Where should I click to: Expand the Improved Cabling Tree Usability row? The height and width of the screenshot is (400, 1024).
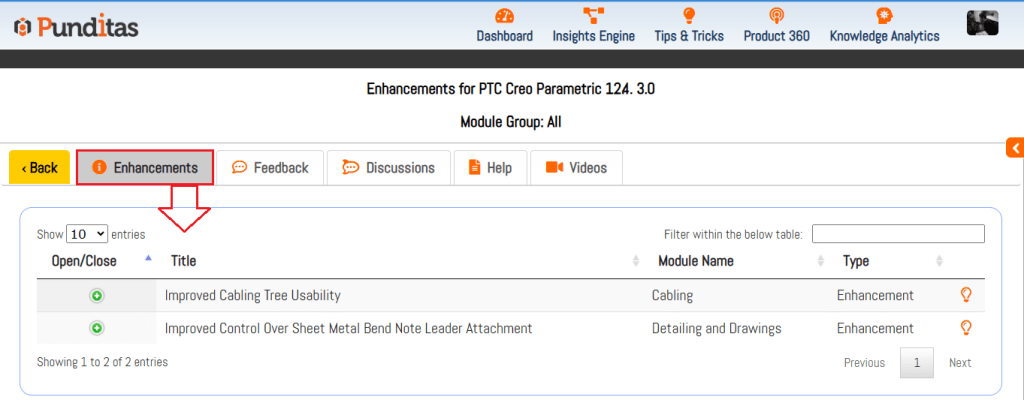point(97,296)
